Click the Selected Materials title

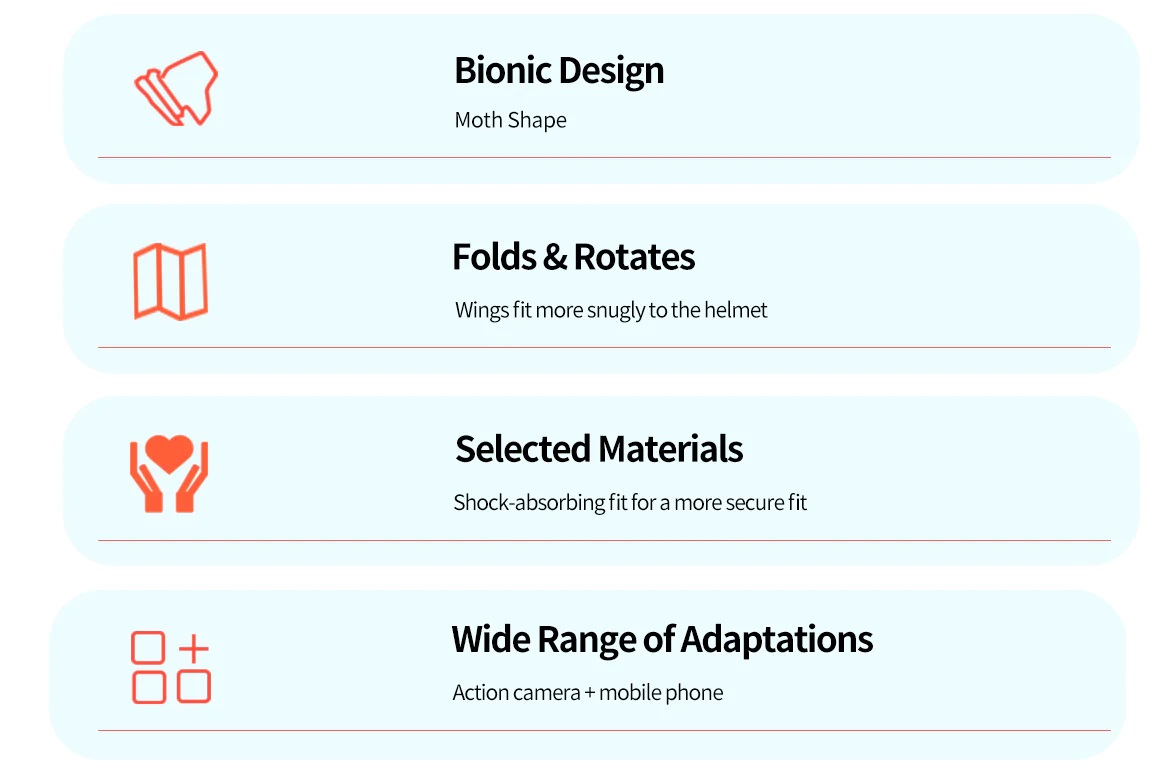coord(598,449)
